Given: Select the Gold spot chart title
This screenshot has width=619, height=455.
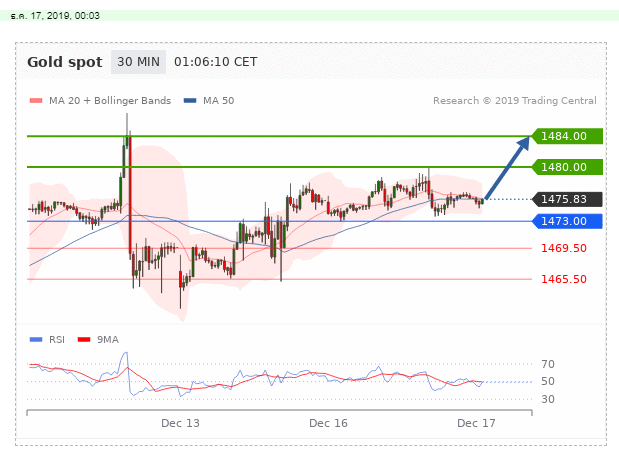Looking at the screenshot, I should 65,62.
